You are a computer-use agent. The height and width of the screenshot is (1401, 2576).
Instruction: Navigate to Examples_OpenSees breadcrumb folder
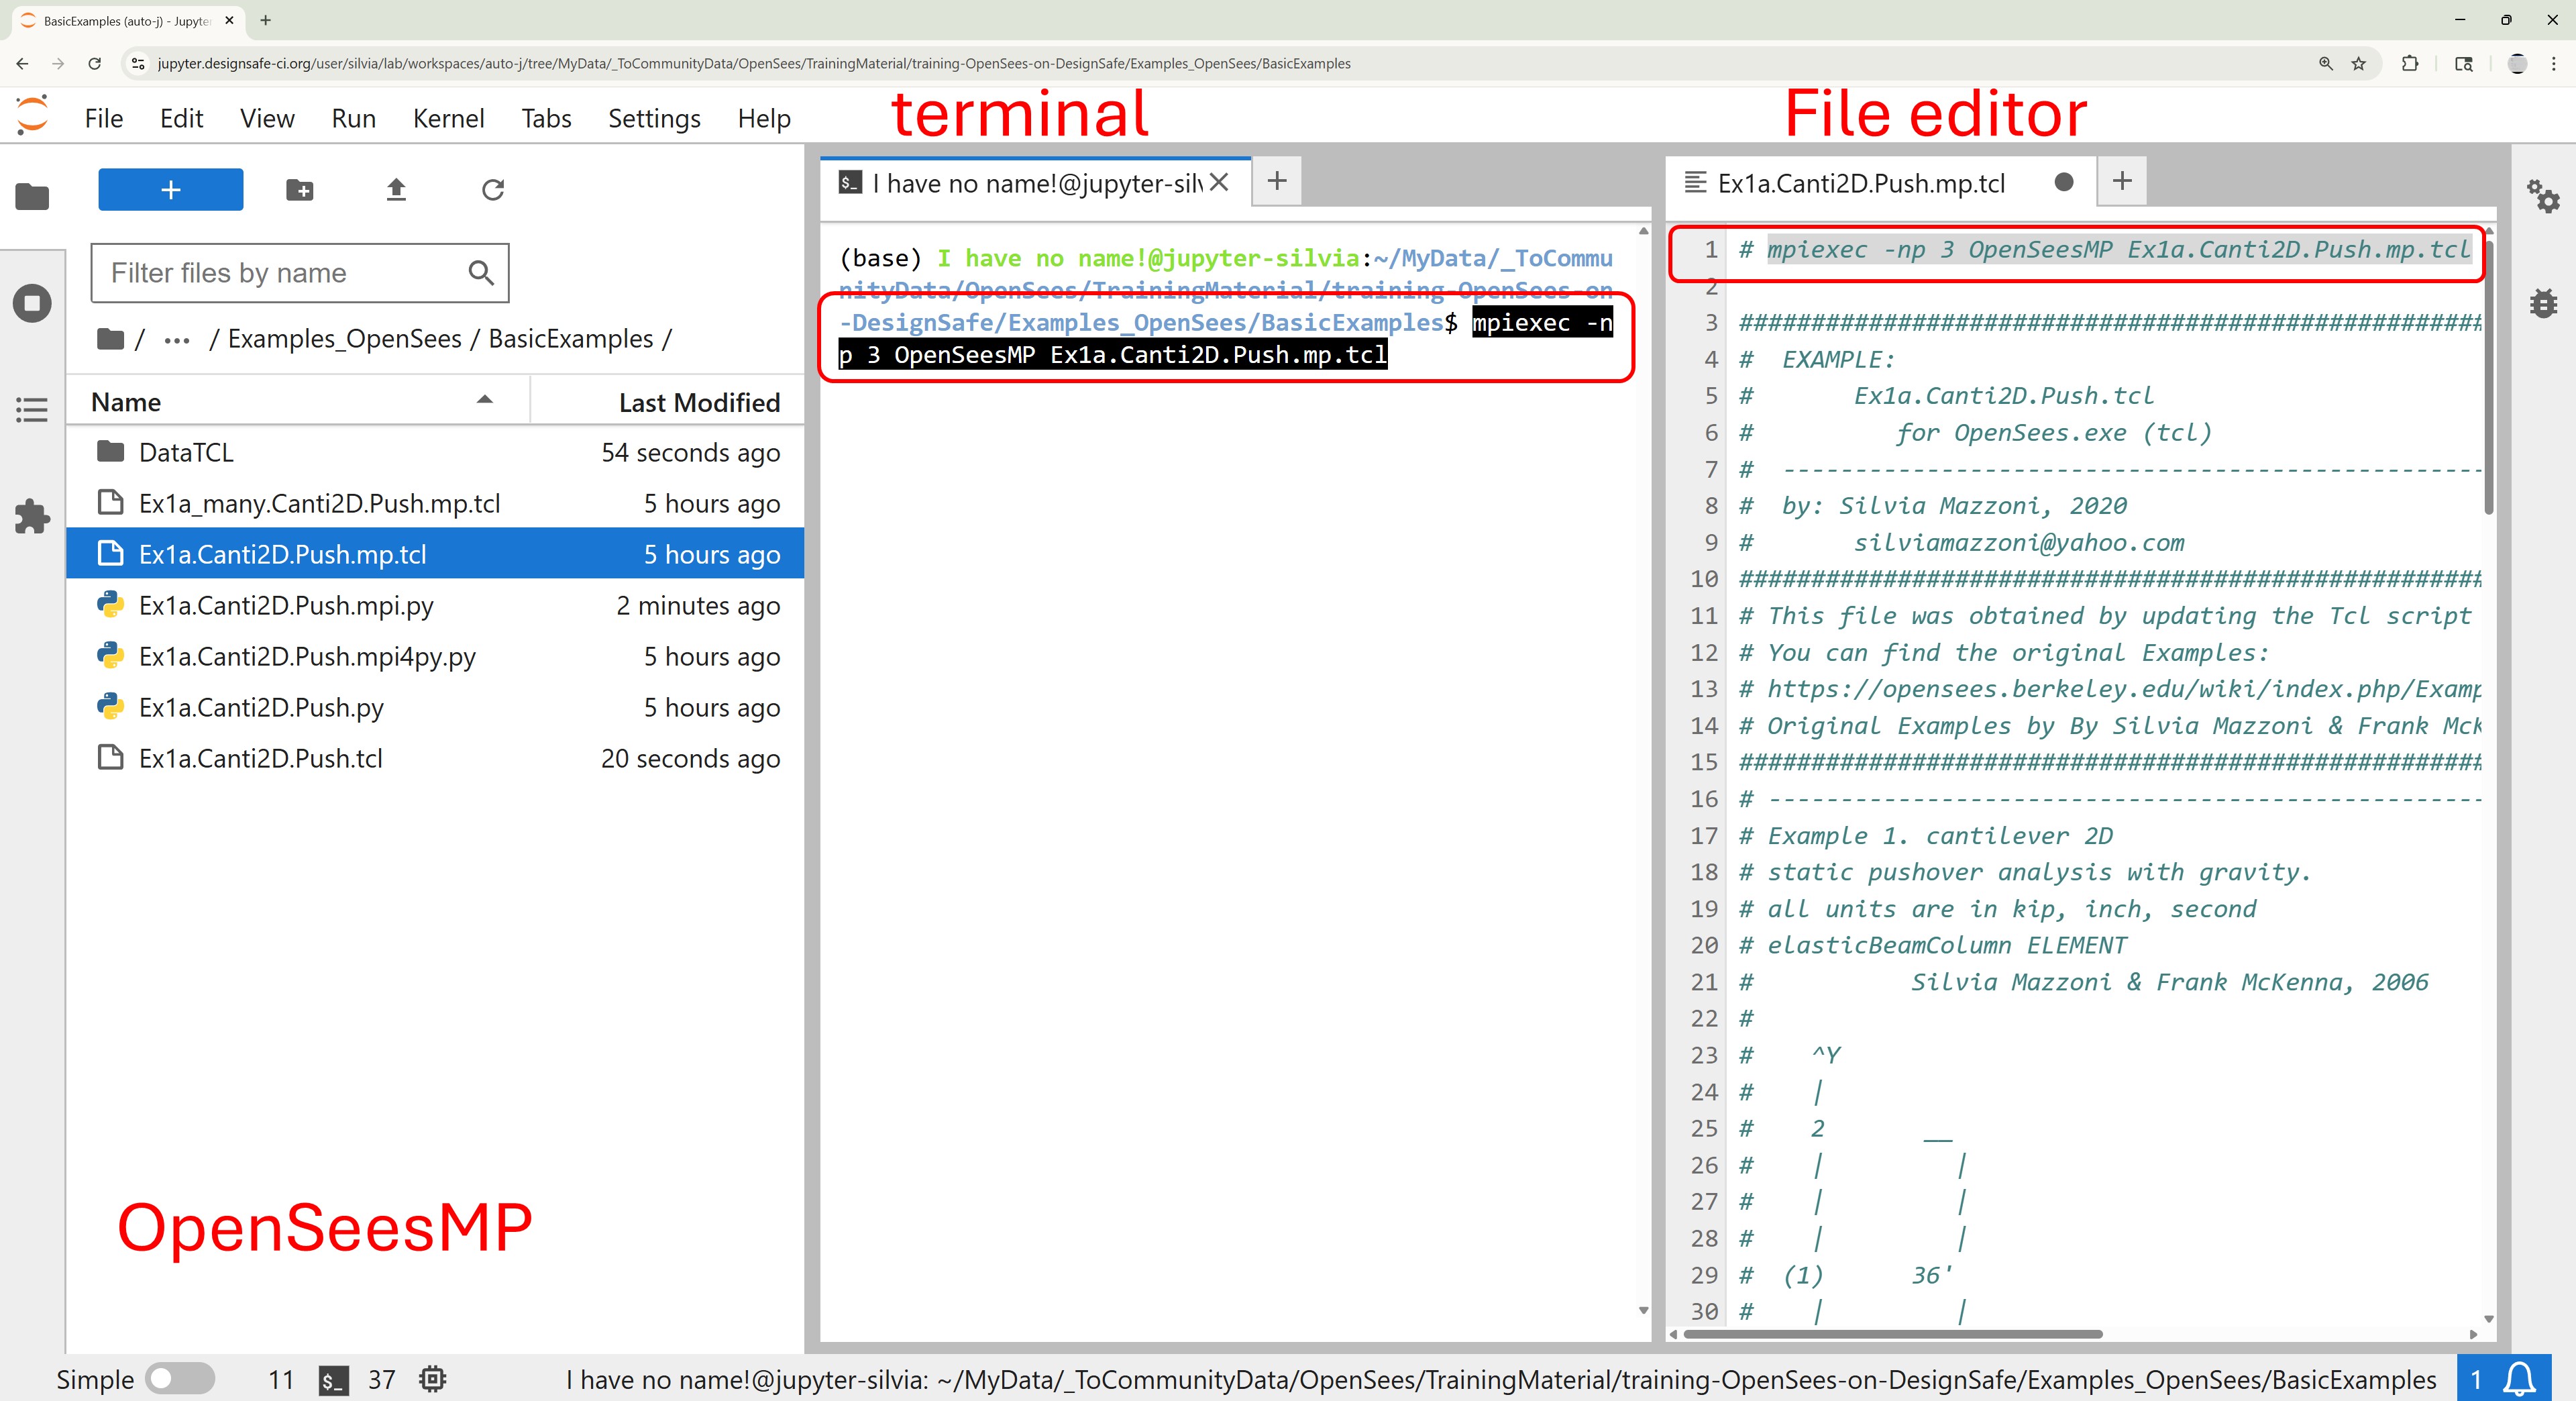344,339
